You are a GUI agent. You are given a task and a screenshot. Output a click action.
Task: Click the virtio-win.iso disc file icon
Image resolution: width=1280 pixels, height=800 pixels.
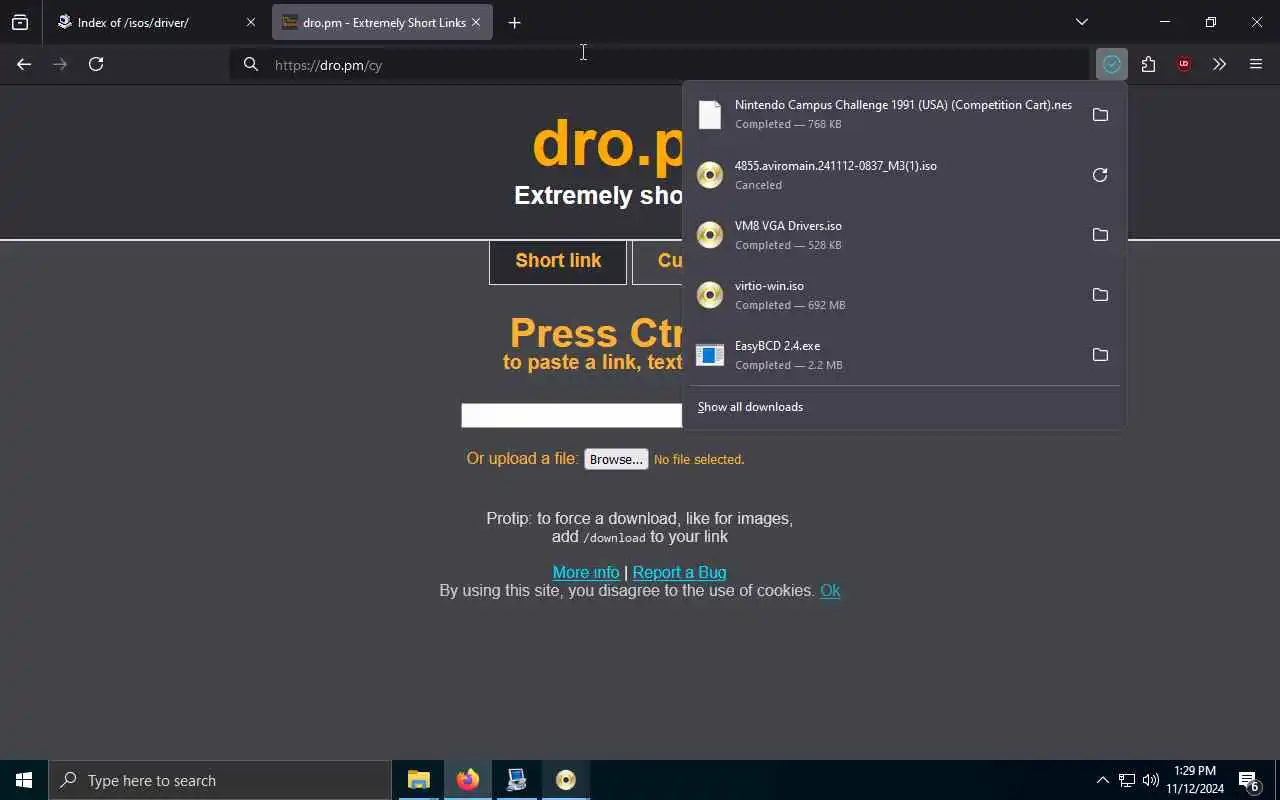tap(710, 295)
